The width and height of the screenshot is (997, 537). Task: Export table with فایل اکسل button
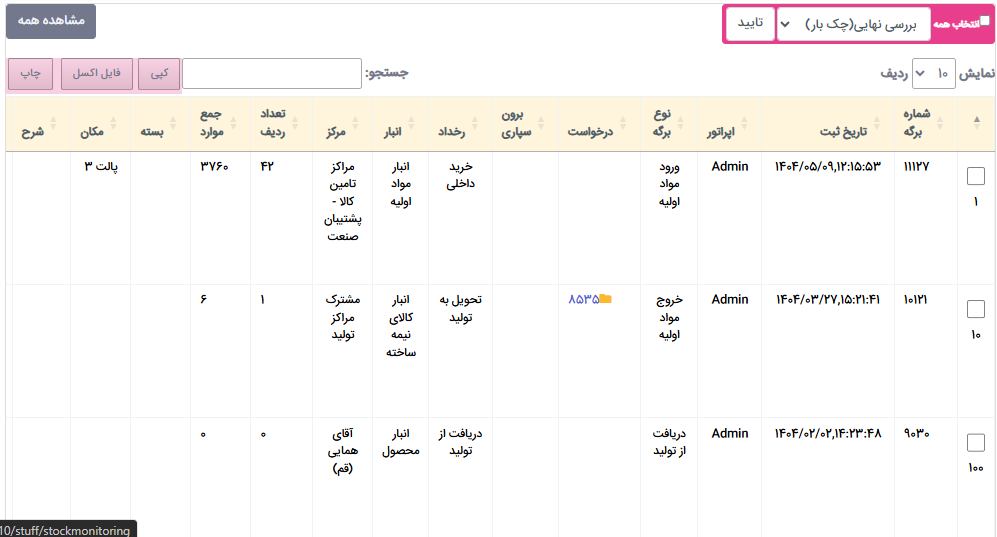click(96, 74)
